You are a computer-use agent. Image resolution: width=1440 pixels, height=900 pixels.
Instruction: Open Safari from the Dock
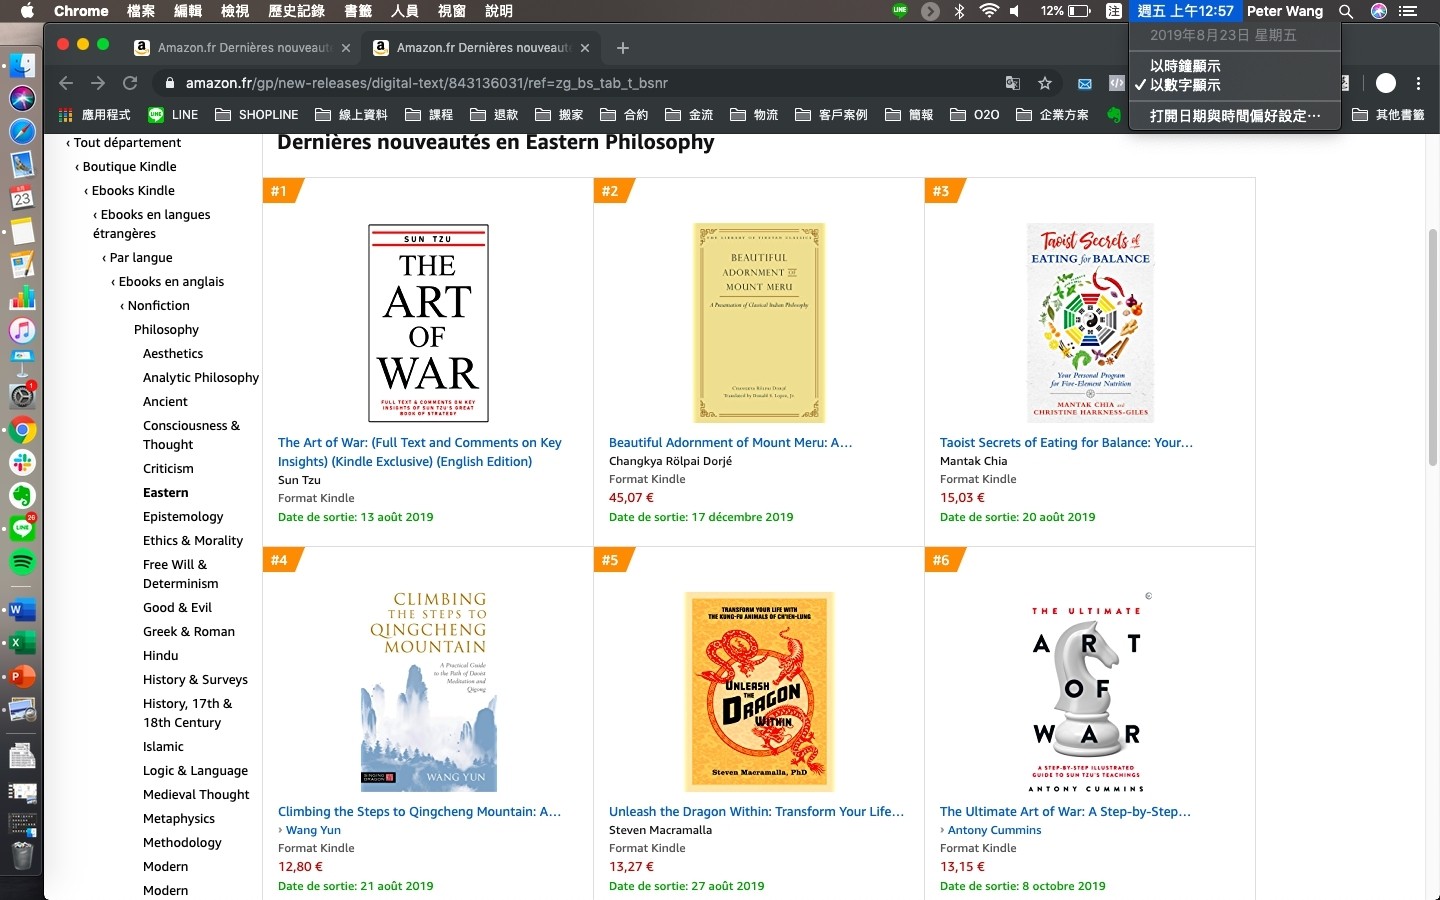tap(22, 131)
